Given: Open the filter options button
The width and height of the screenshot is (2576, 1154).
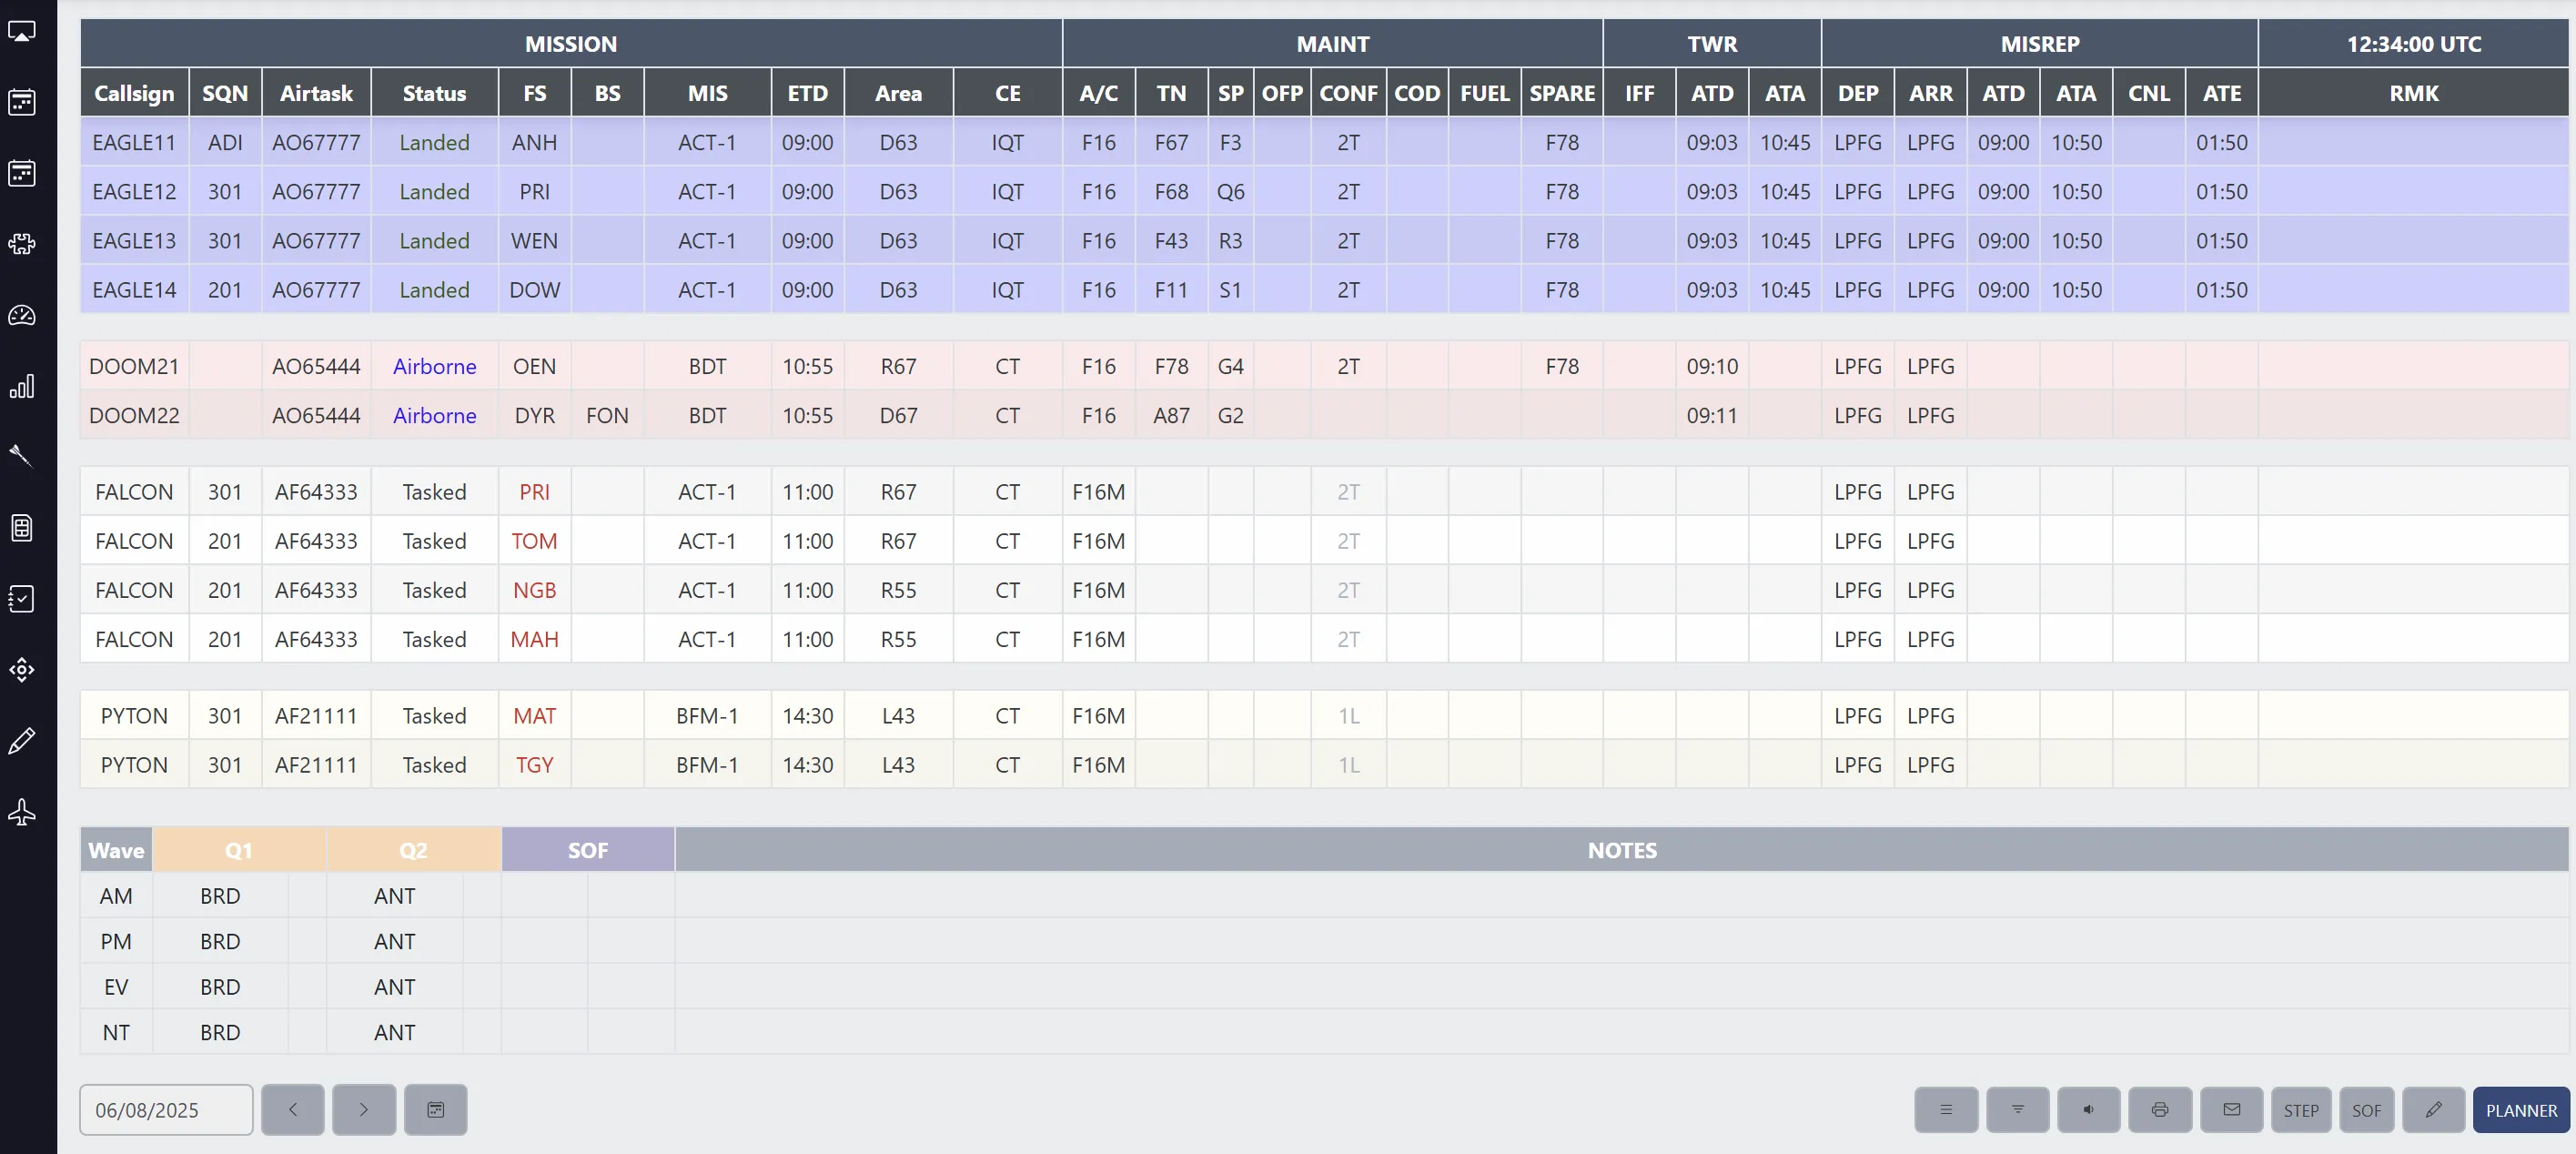Looking at the screenshot, I should (2017, 1109).
